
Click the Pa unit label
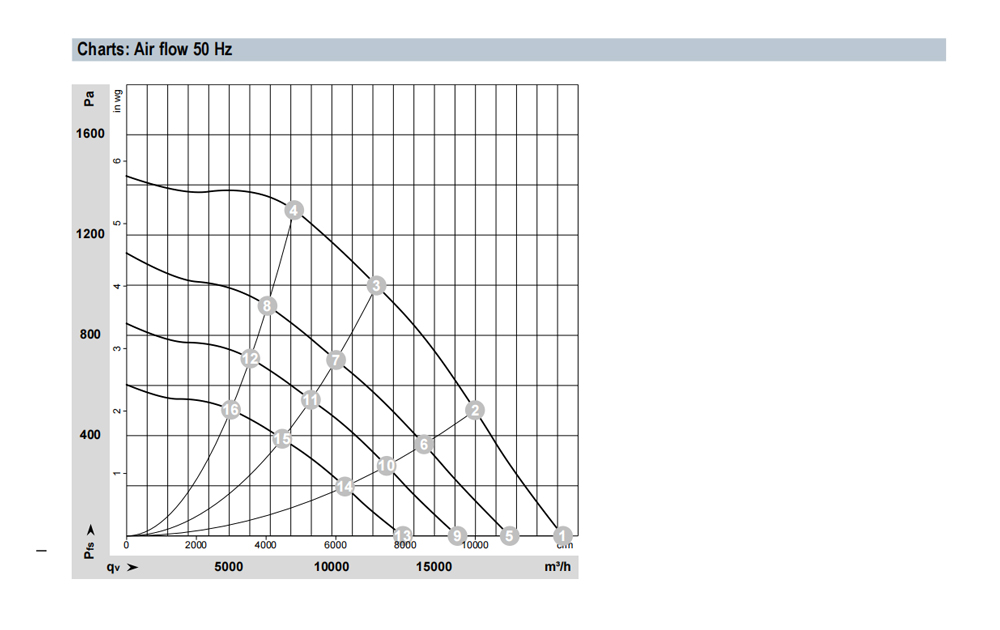tap(89, 99)
